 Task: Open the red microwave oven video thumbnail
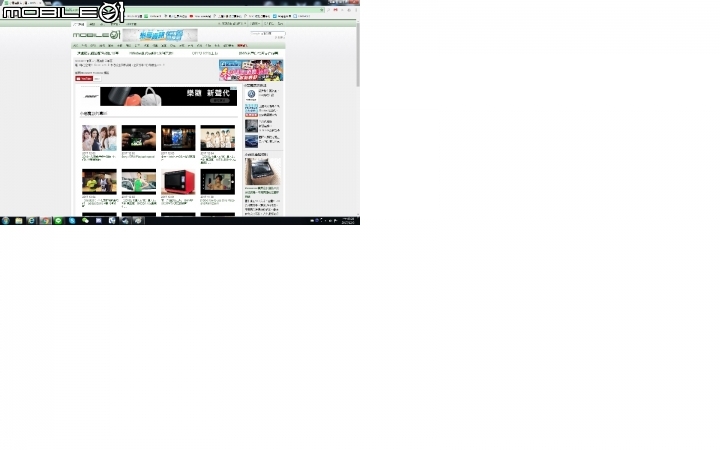click(x=178, y=182)
